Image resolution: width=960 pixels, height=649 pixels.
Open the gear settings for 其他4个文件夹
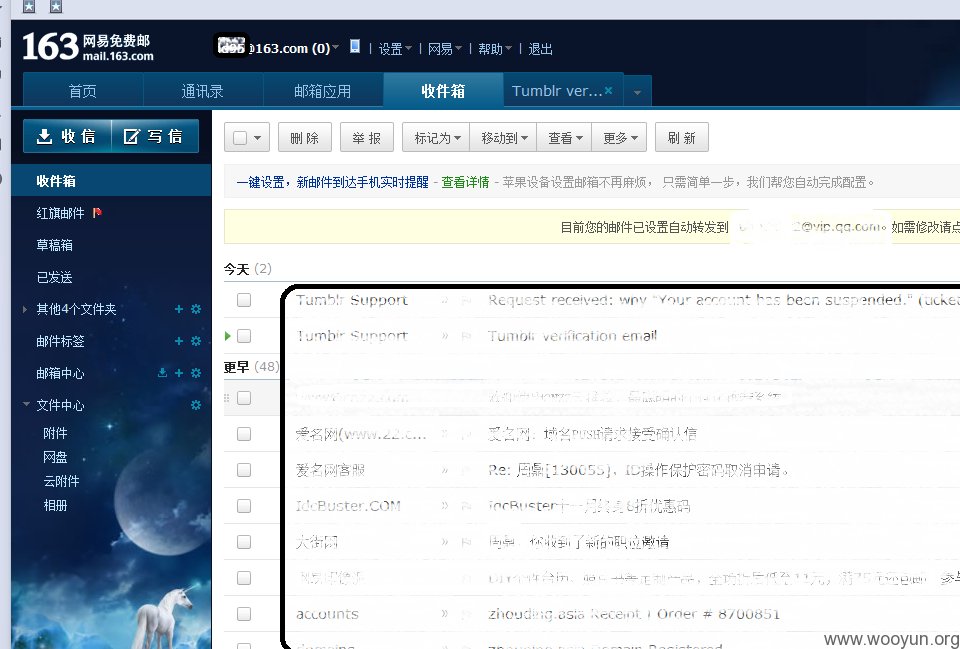pos(196,309)
